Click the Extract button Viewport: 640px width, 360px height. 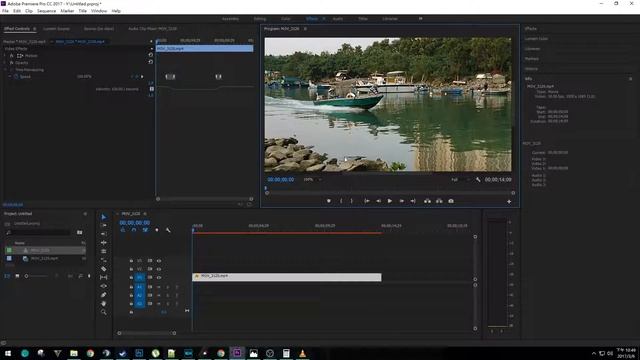coord(439,201)
